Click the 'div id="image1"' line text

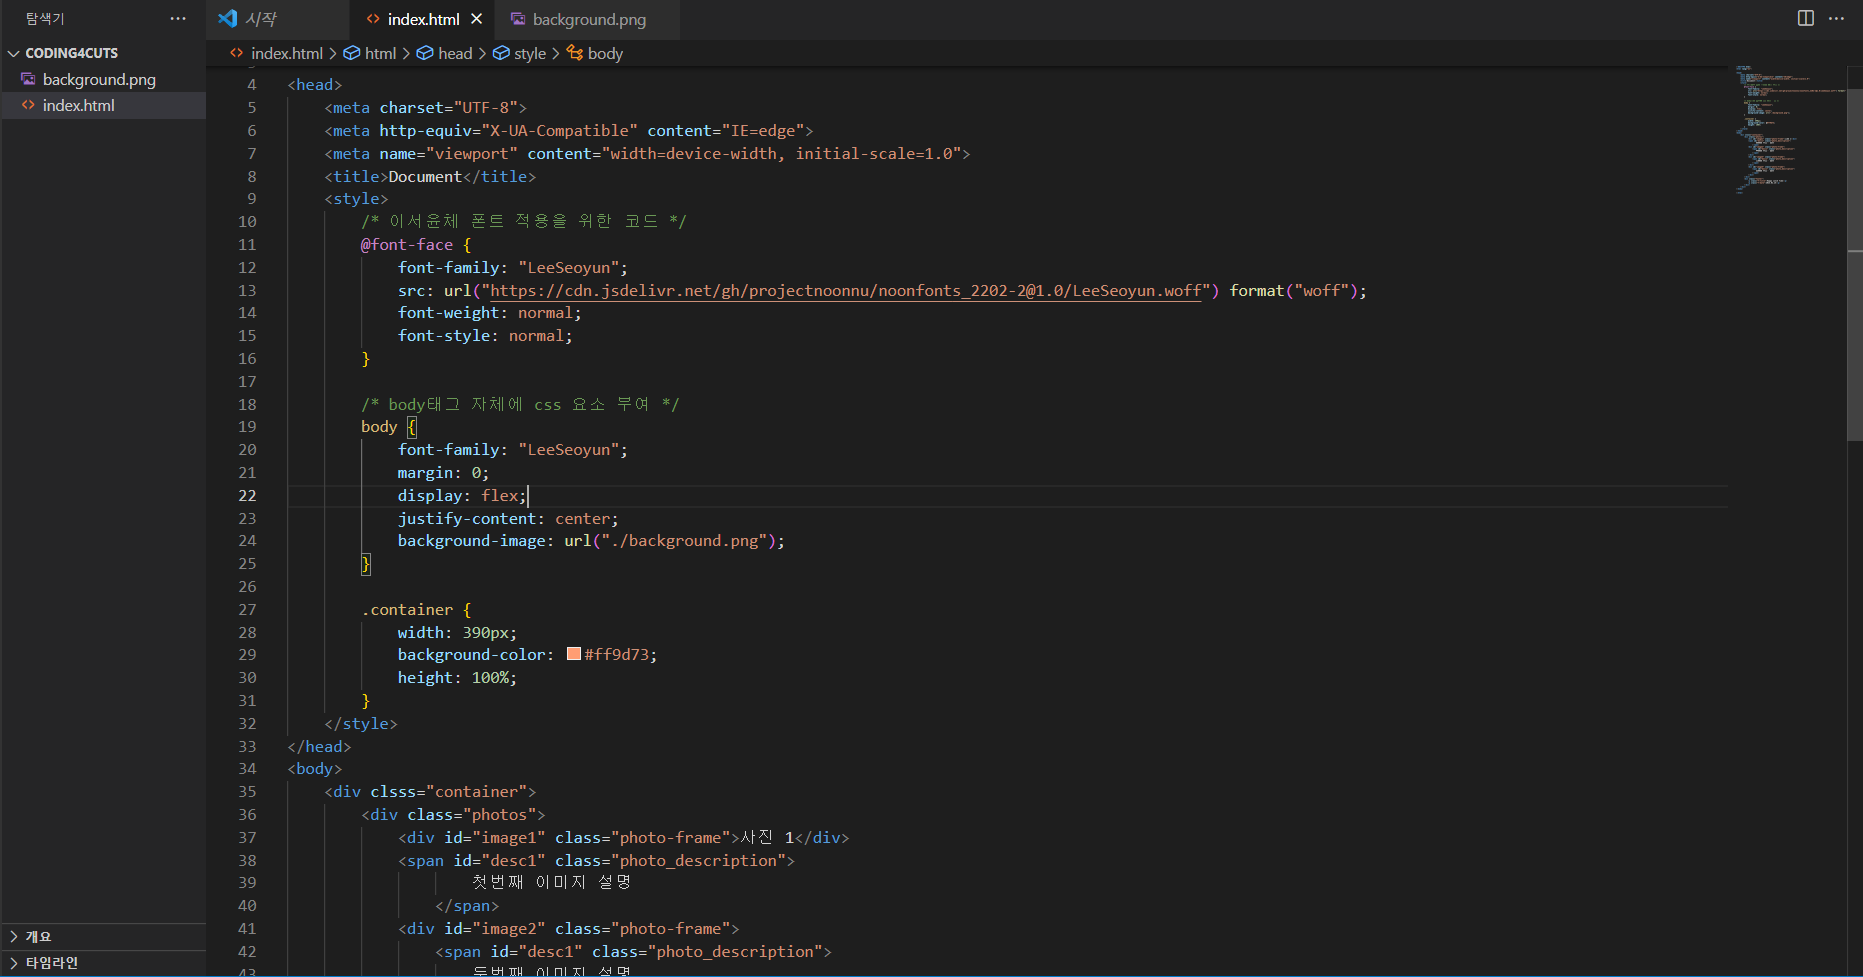click(x=623, y=838)
